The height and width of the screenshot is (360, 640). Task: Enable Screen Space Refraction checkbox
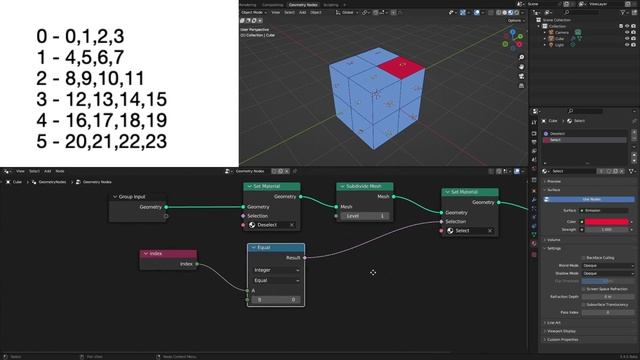584,289
